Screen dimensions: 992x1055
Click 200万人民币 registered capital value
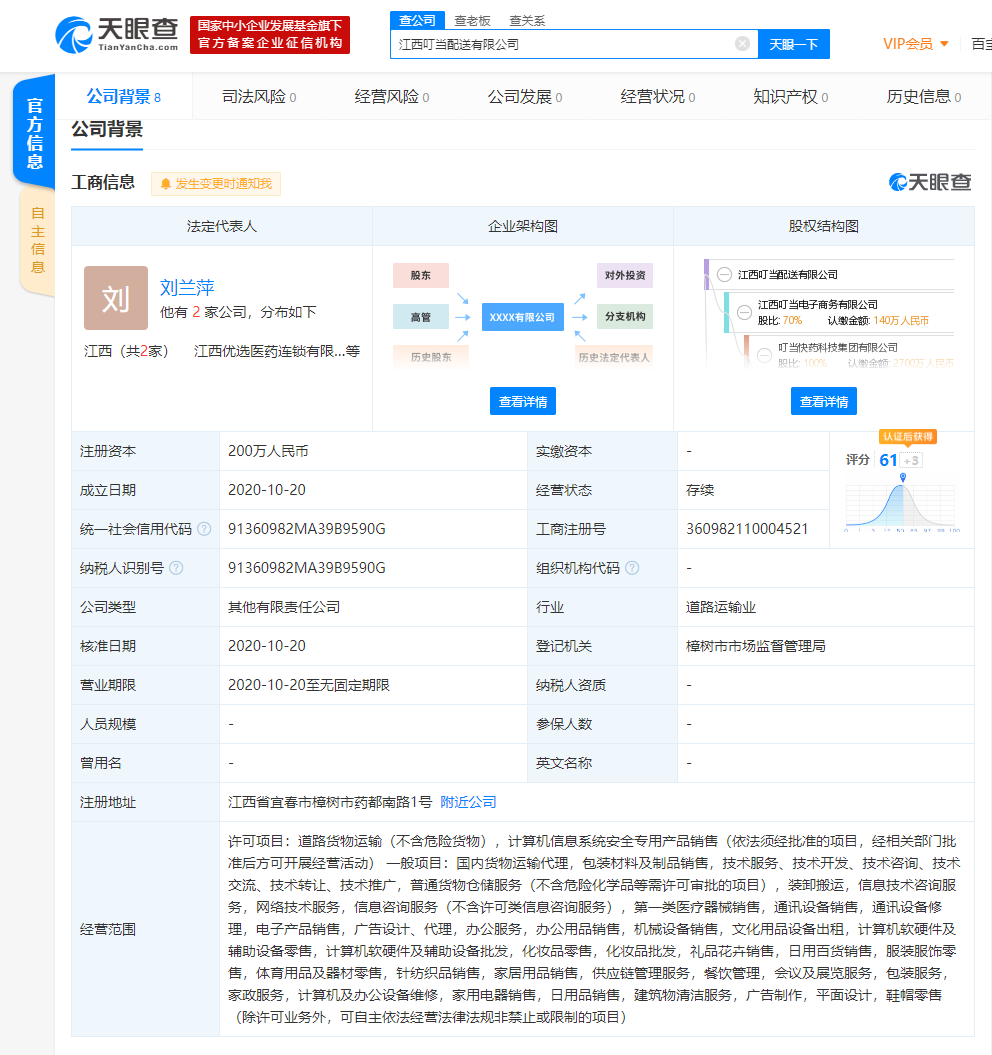(268, 451)
